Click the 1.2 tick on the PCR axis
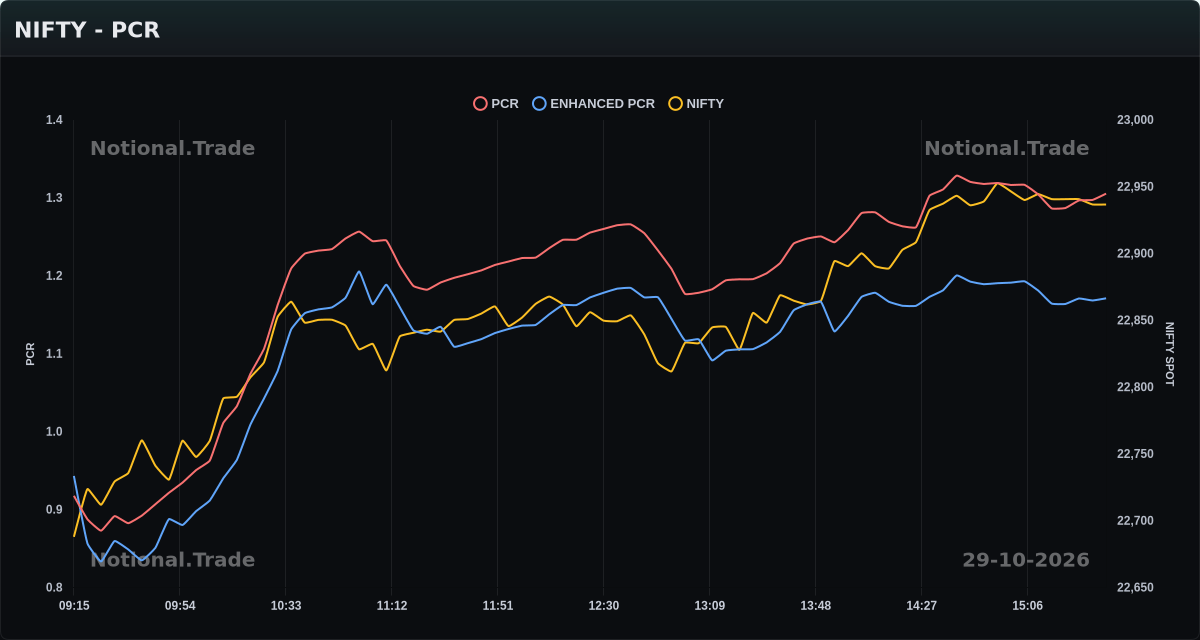The image size is (1200, 640). pyautogui.click(x=54, y=276)
